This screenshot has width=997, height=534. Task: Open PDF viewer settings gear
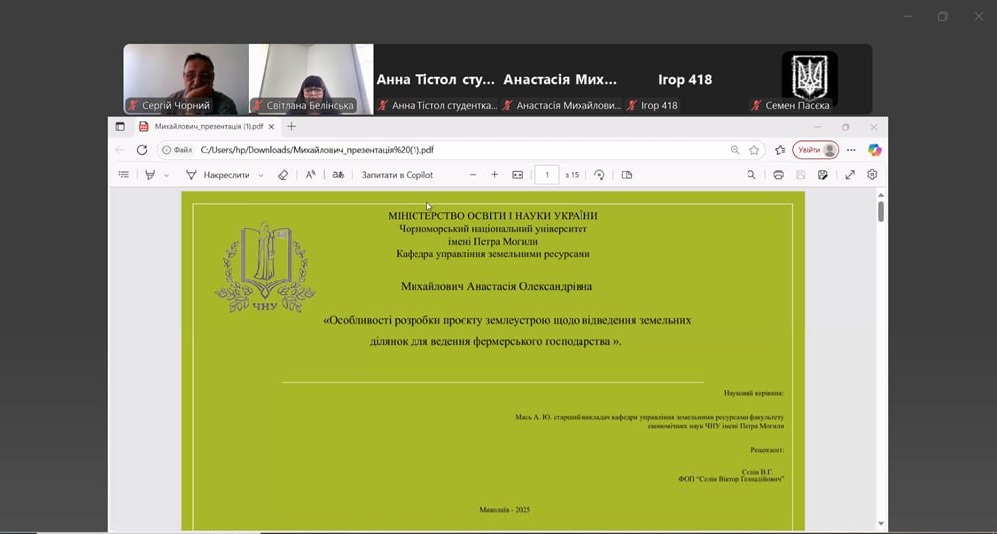pyautogui.click(x=872, y=175)
